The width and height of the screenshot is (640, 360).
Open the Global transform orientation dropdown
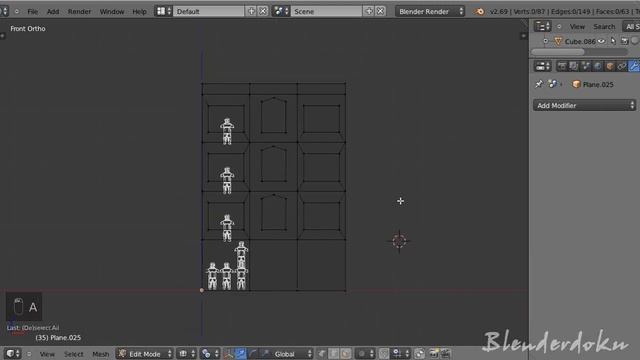(292, 353)
